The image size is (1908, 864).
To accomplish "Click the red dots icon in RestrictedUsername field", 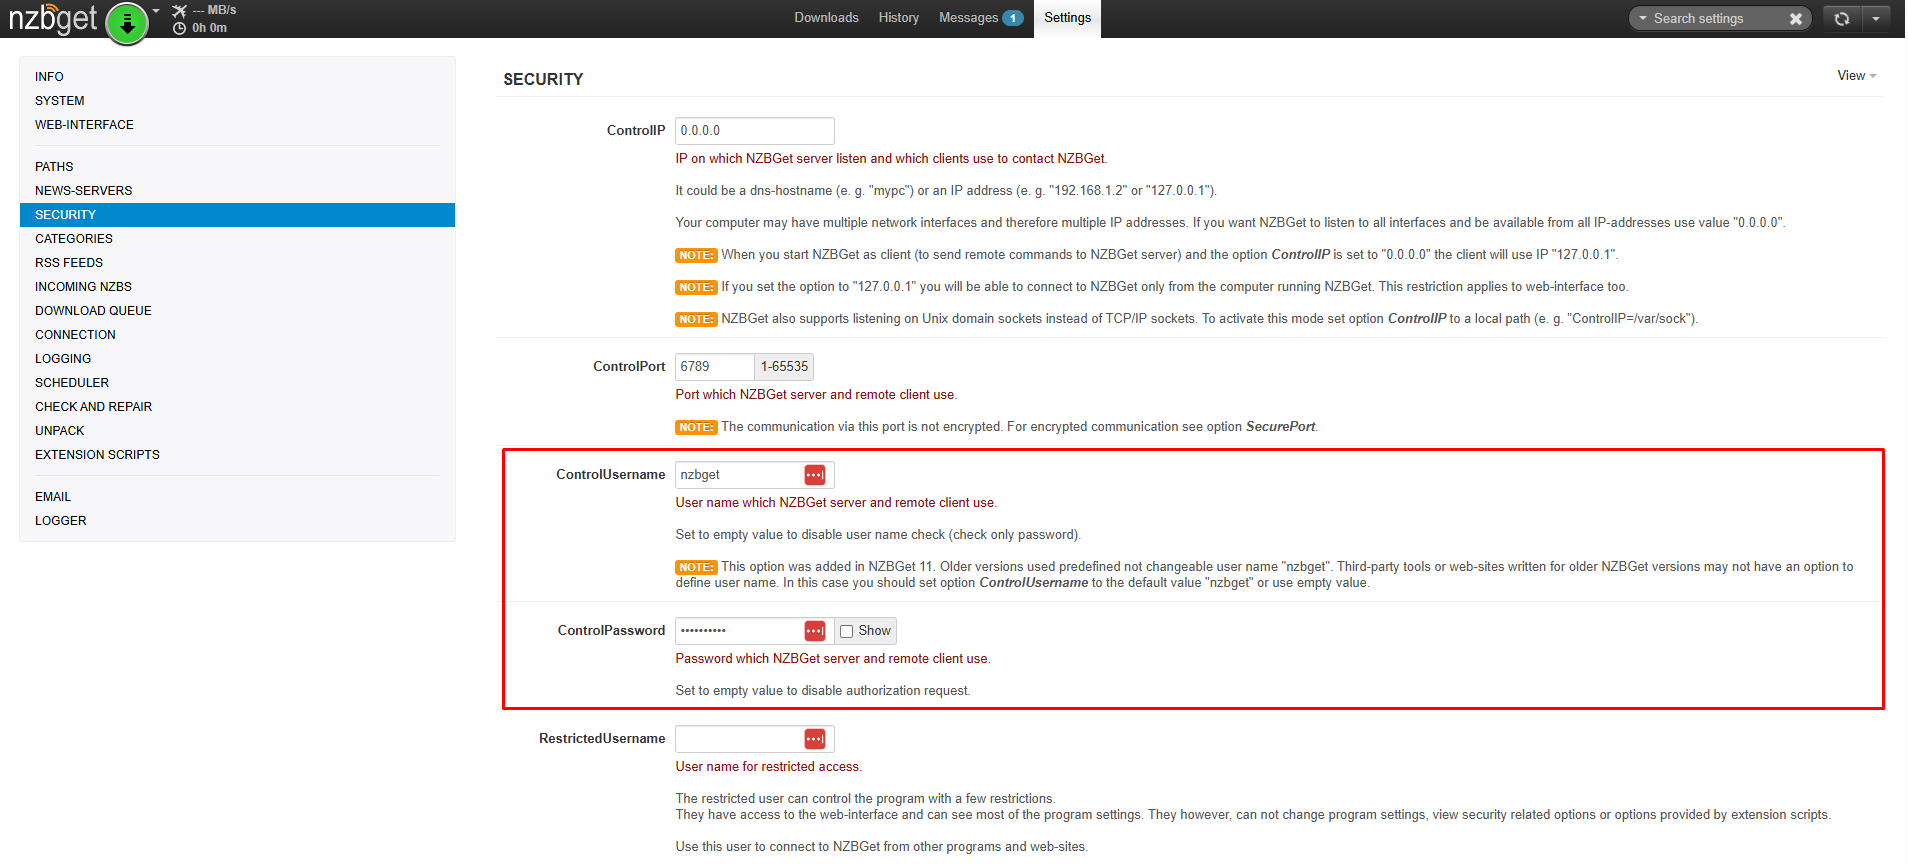I will (815, 739).
